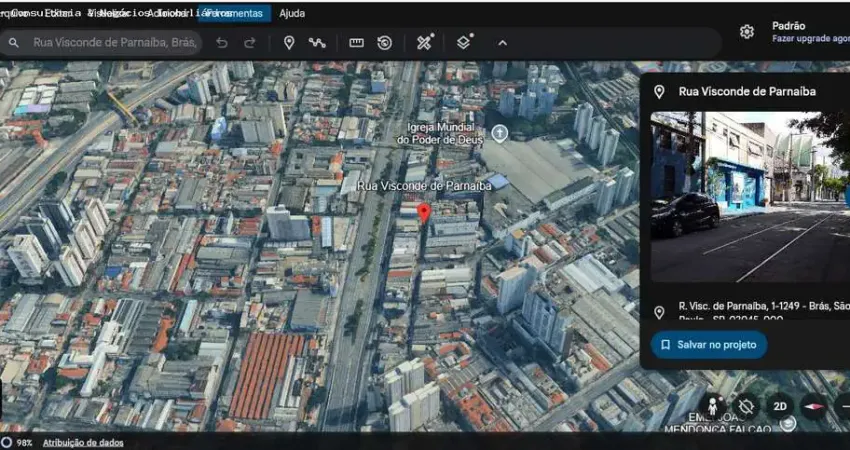Select the add placemark pin tool
850x450 pixels.
click(x=289, y=43)
